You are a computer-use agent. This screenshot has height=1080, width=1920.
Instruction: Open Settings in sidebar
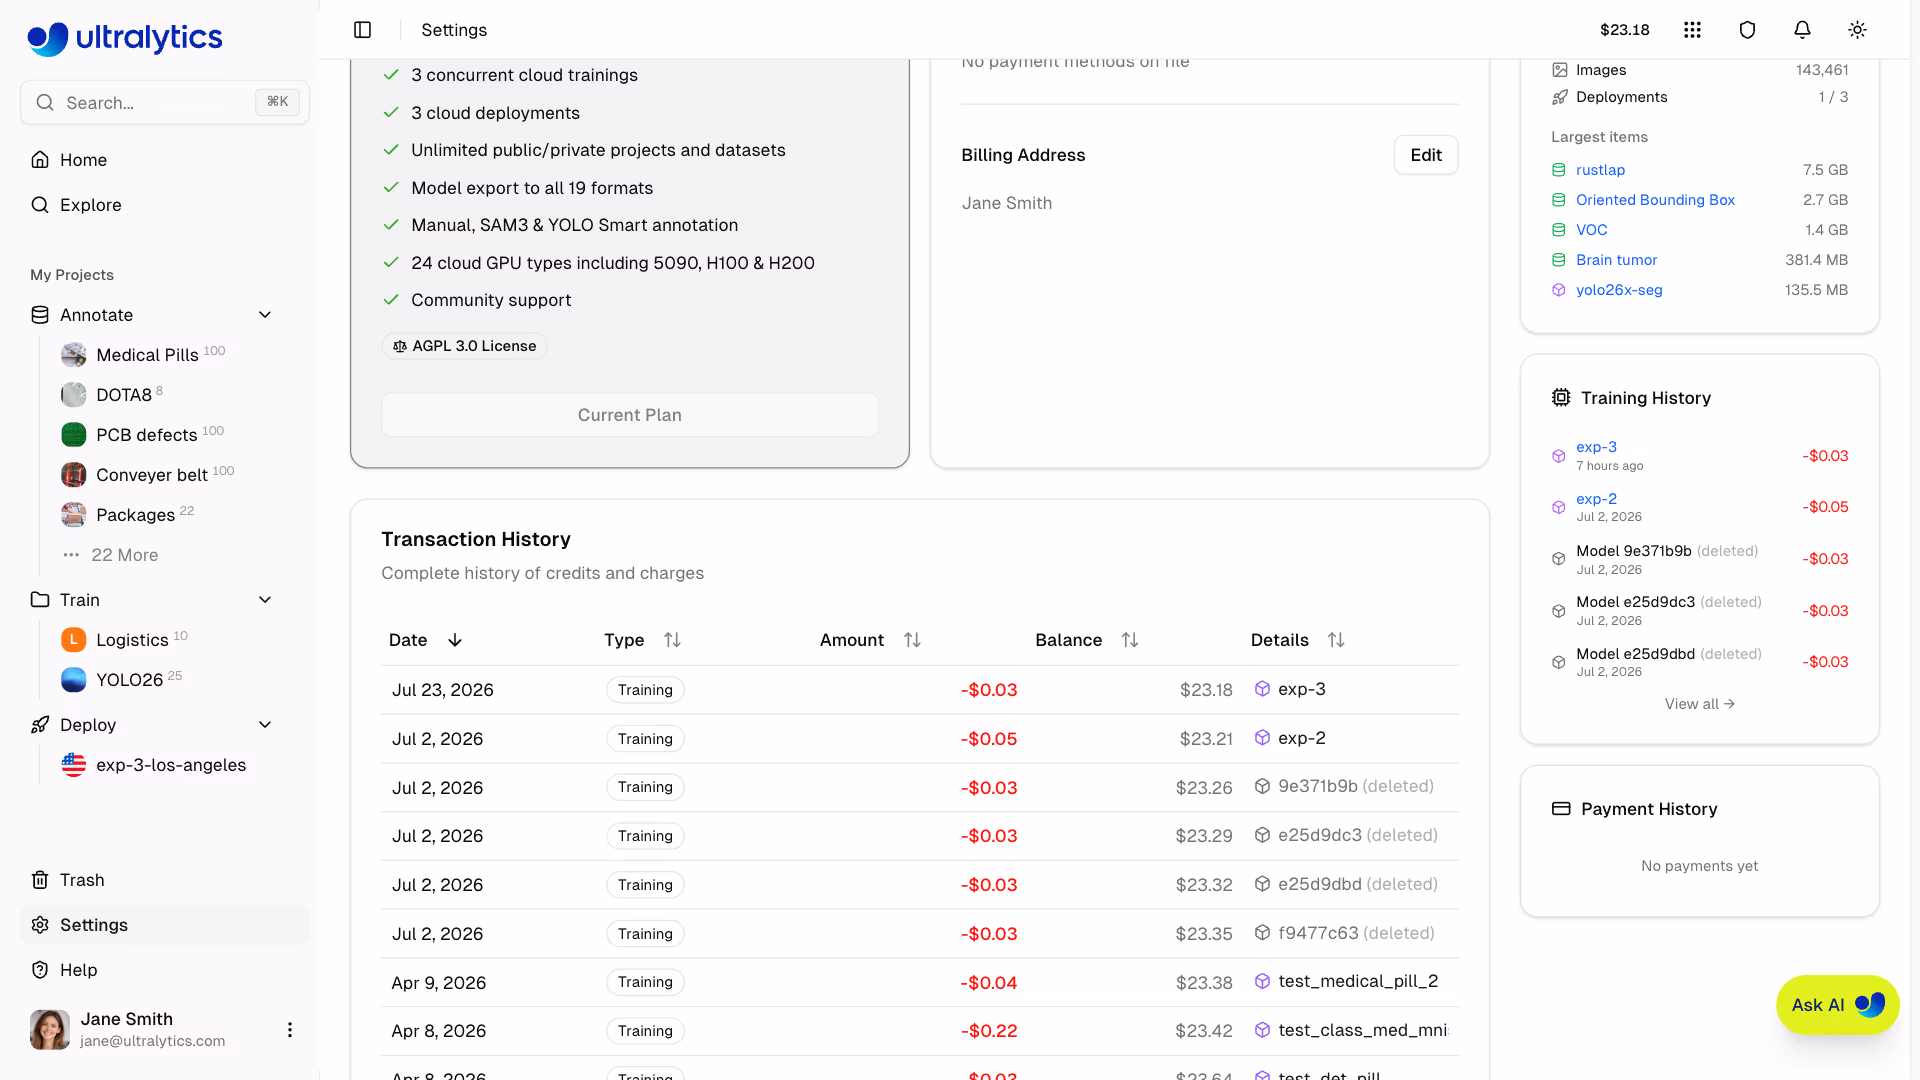pos(165,925)
